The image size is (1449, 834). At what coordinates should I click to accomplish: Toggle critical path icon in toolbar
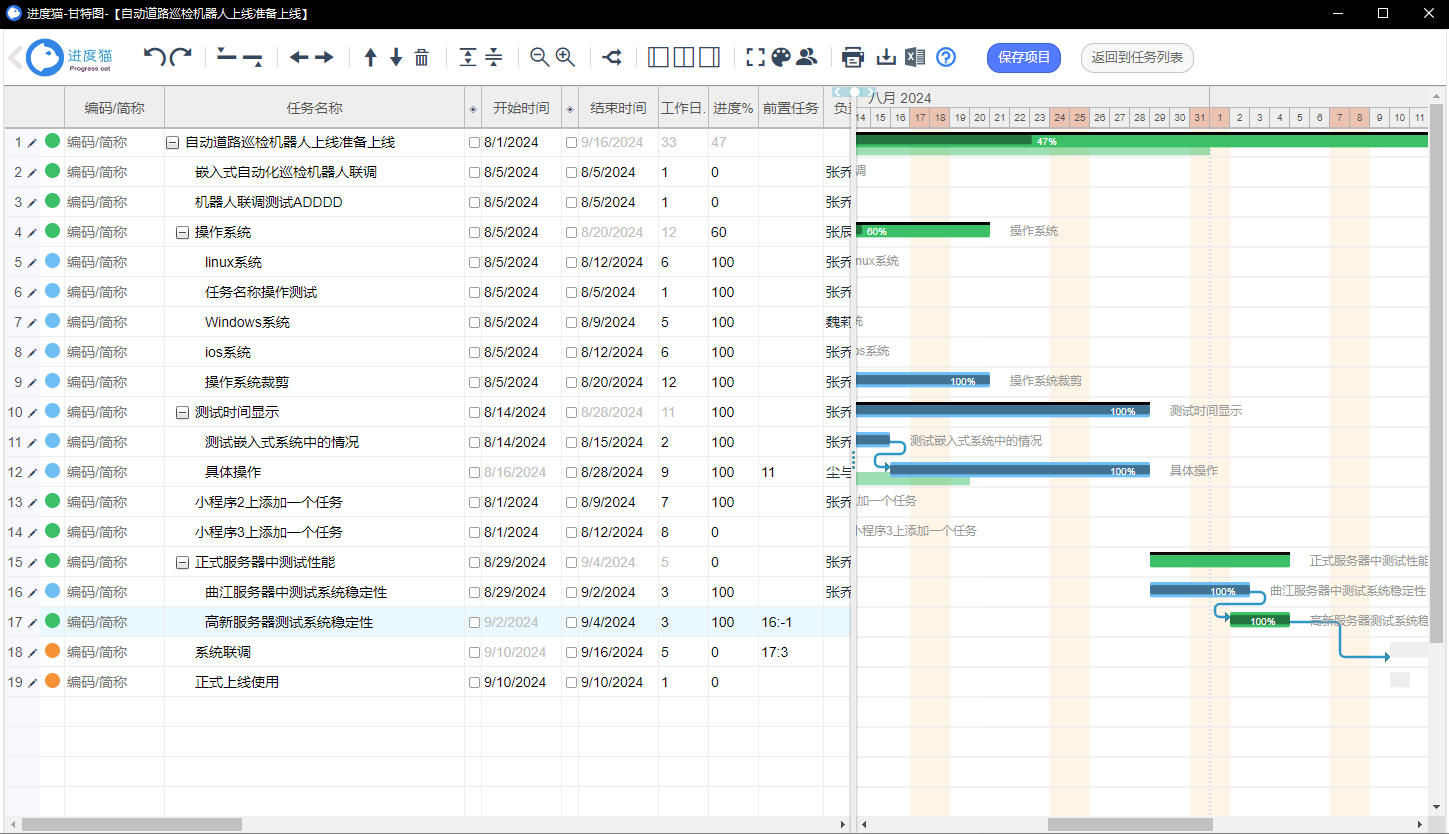pos(612,57)
